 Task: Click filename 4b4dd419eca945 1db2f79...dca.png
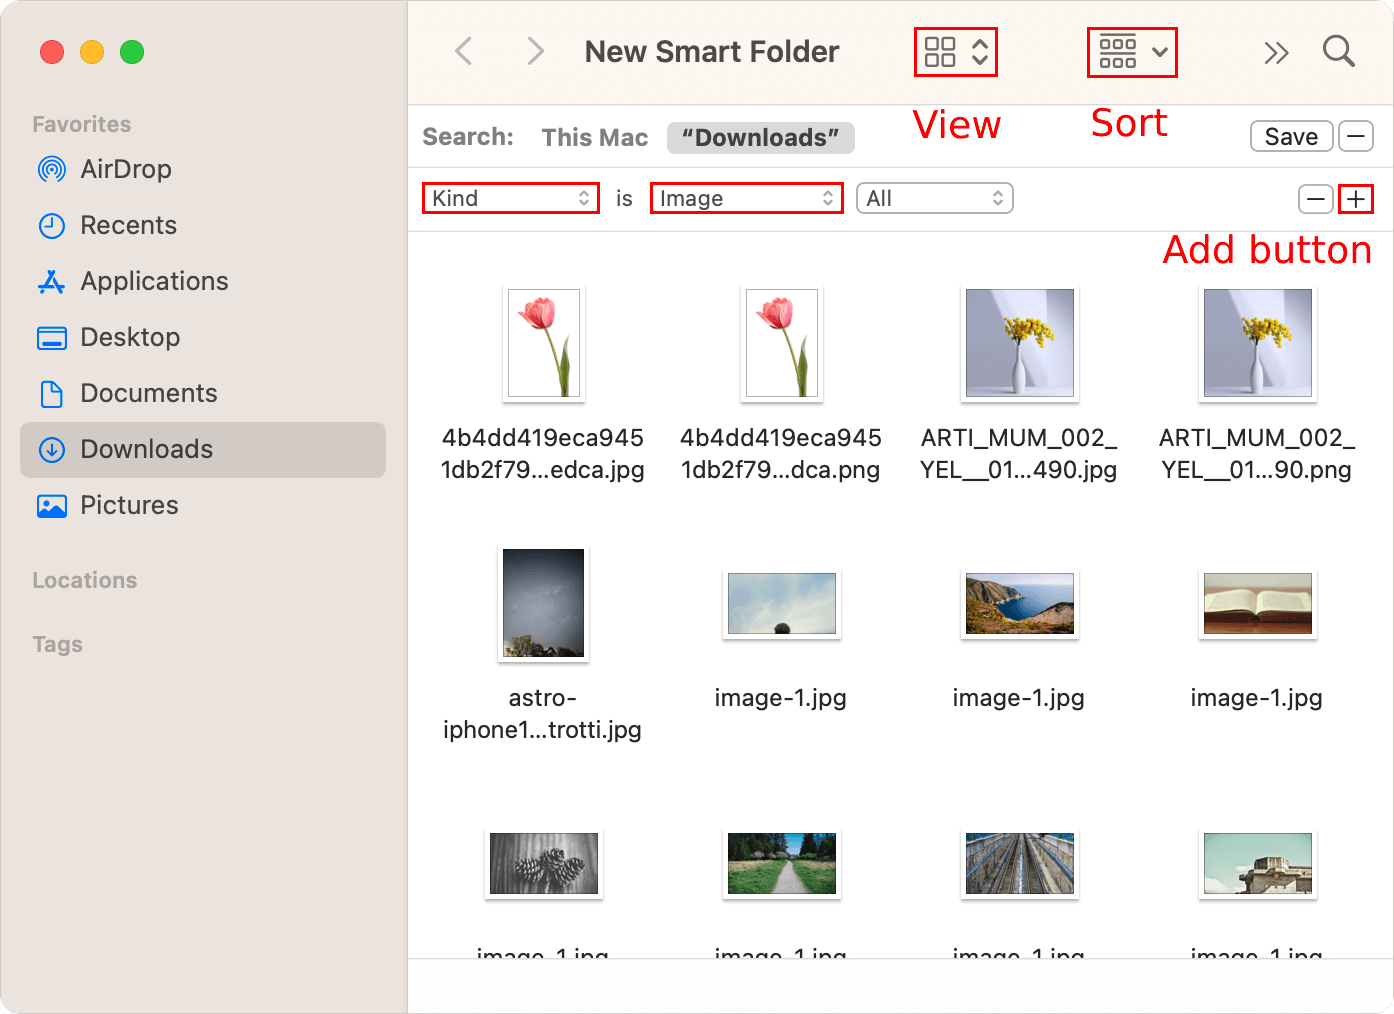[x=781, y=454]
